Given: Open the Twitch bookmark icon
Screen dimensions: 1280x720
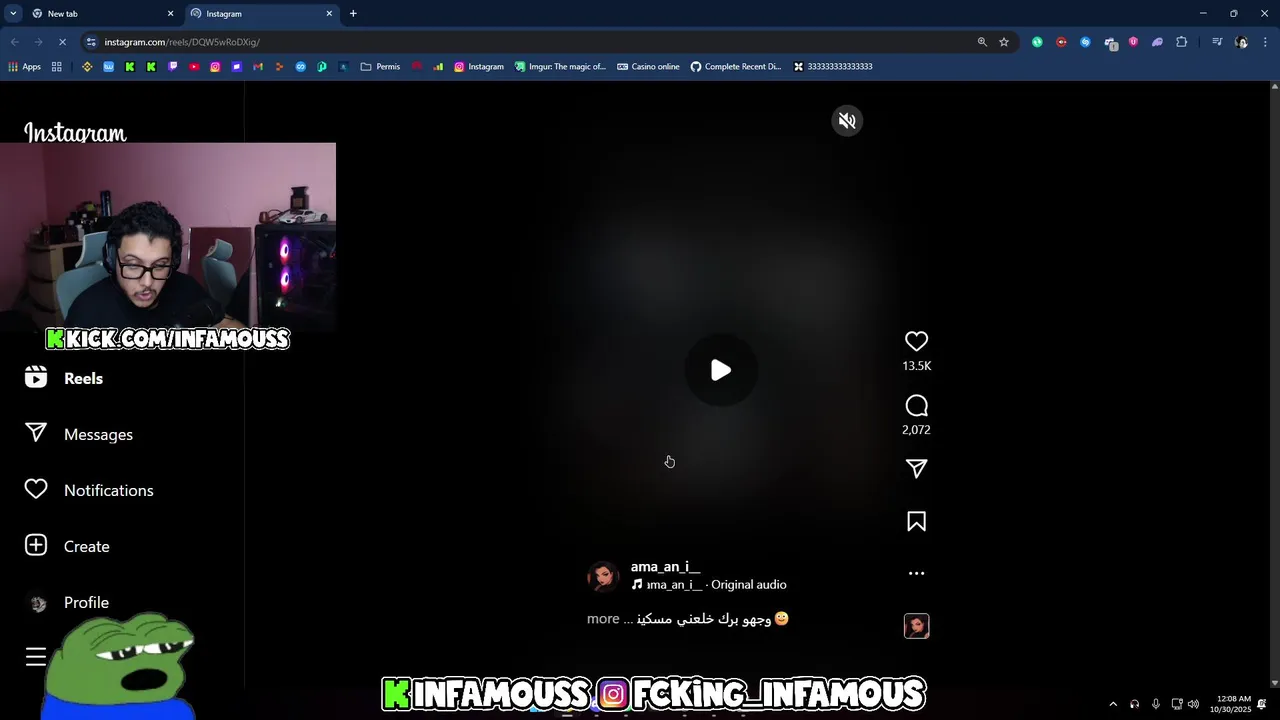Looking at the screenshot, I should click(173, 67).
